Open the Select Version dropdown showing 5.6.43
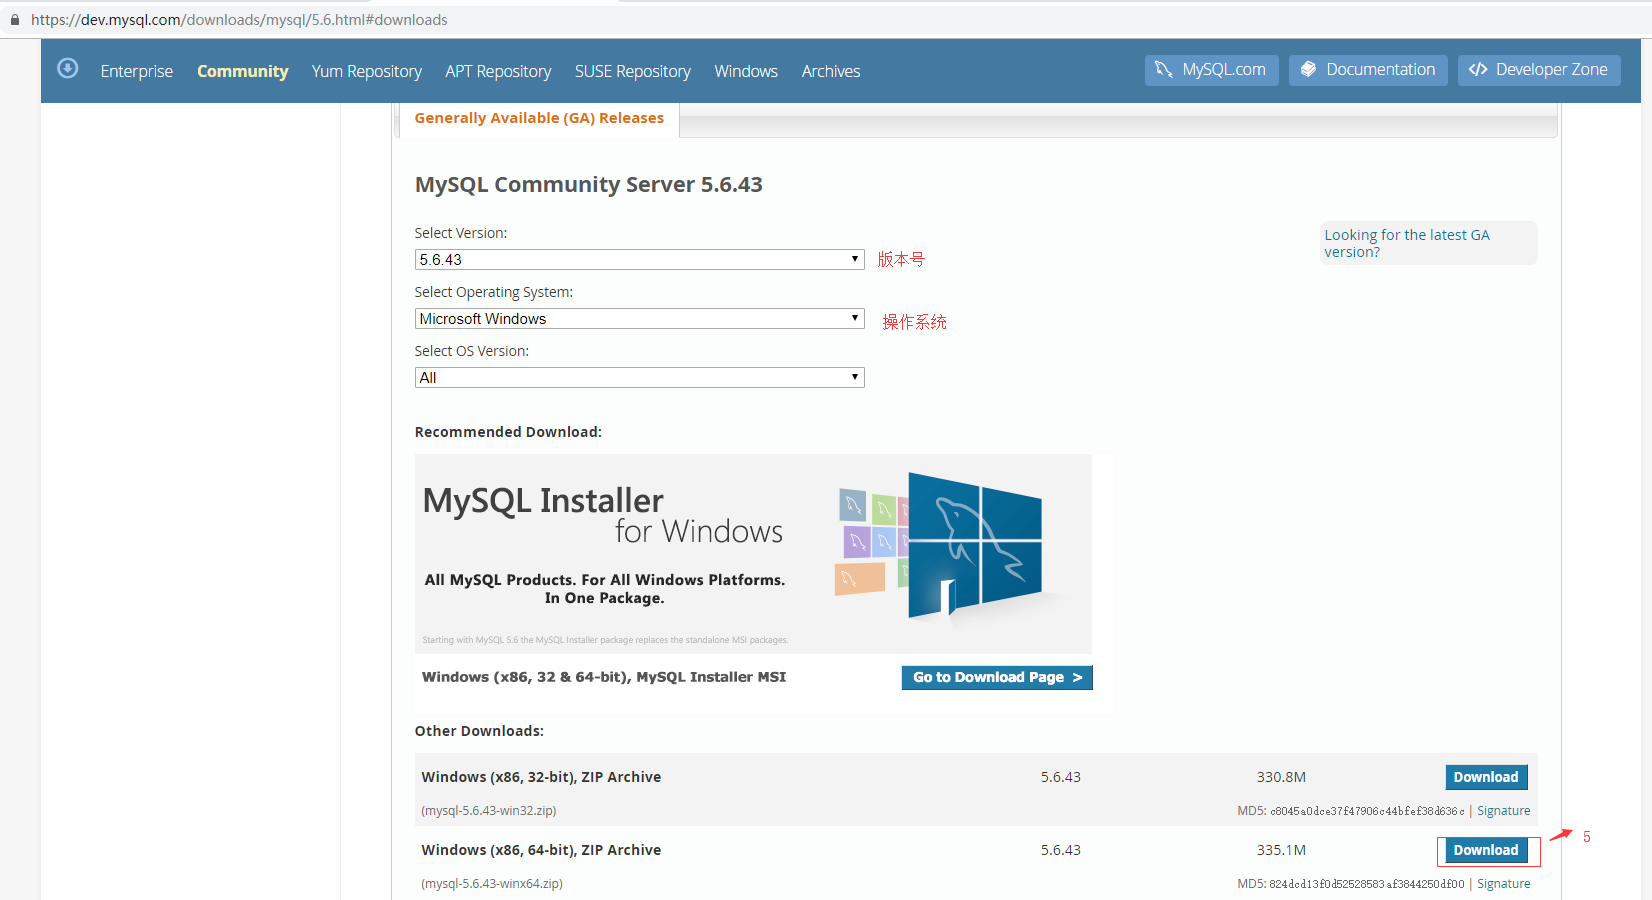 point(639,259)
